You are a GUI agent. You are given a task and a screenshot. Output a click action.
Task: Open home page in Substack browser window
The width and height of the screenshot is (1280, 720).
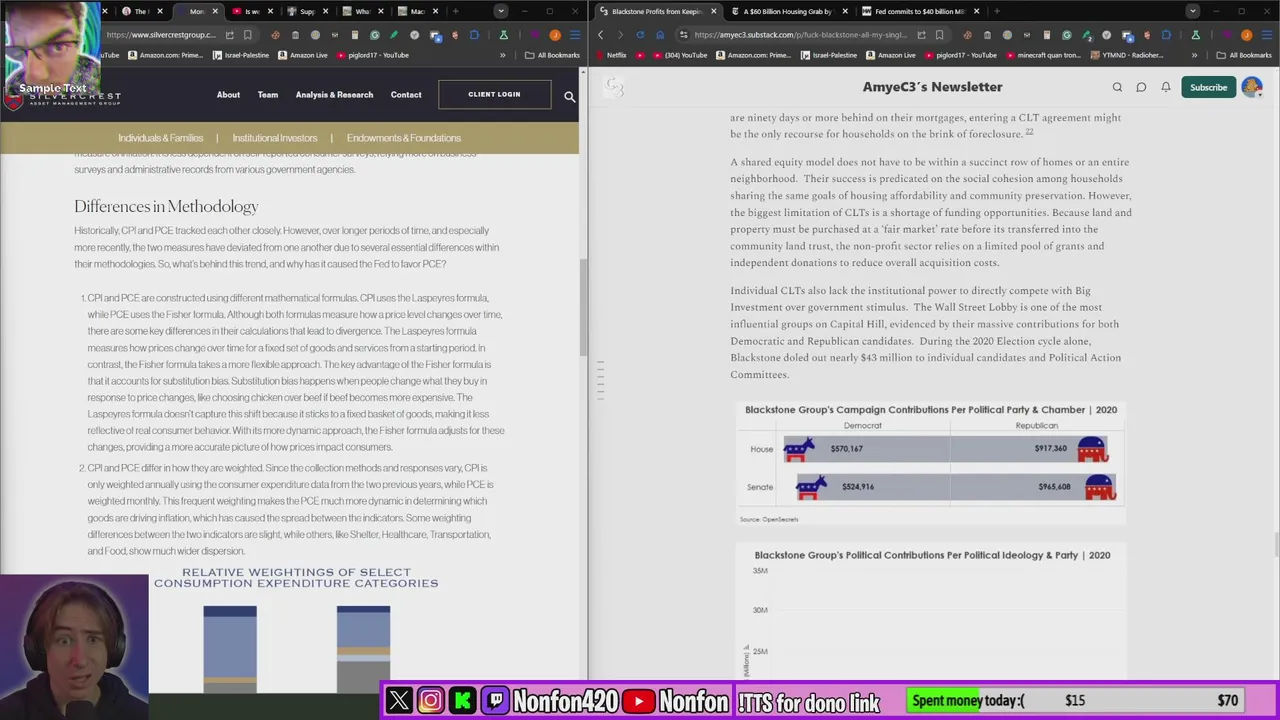point(660,35)
